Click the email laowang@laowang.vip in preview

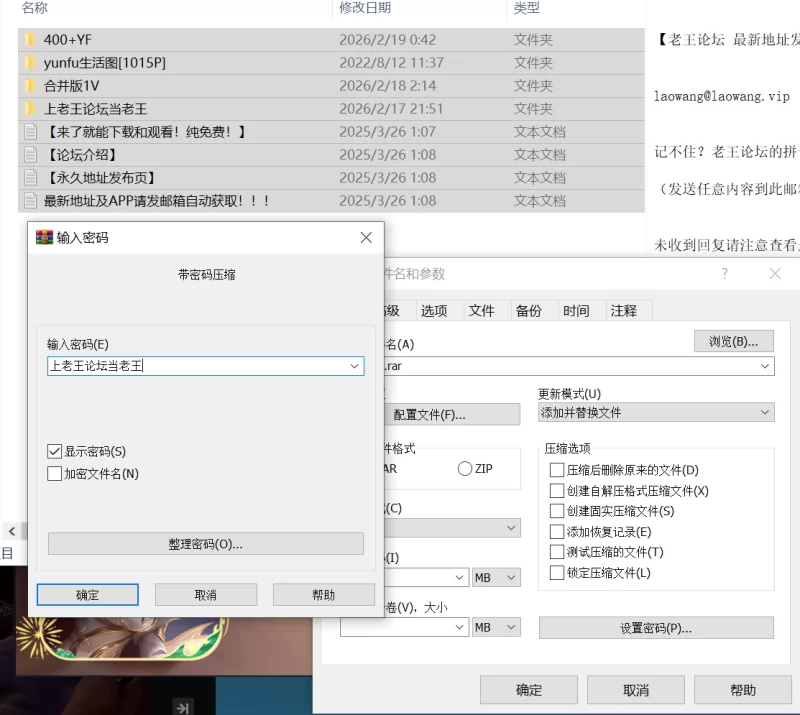722,96
